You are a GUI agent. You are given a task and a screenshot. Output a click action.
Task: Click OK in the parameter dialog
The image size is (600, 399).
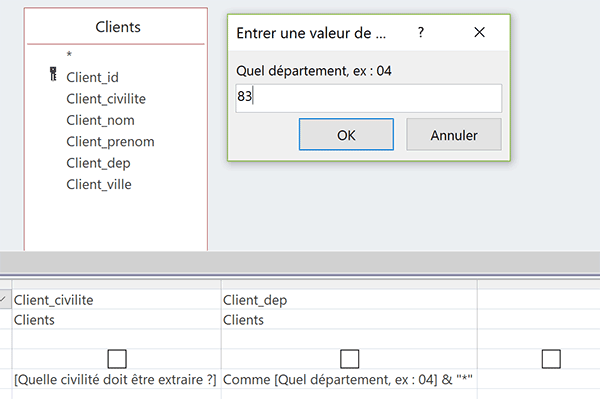(346, 134)
